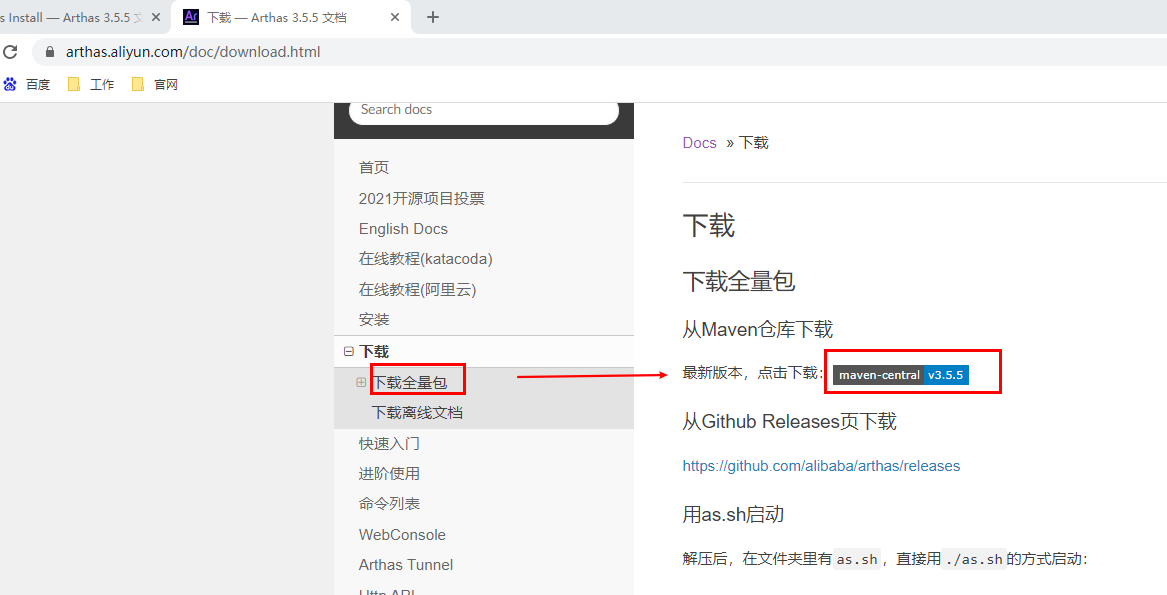This screenshot has width=1167, height=595.
Task: Click the 从Maven仓库下载 heading
Action: tap(758, 329)
